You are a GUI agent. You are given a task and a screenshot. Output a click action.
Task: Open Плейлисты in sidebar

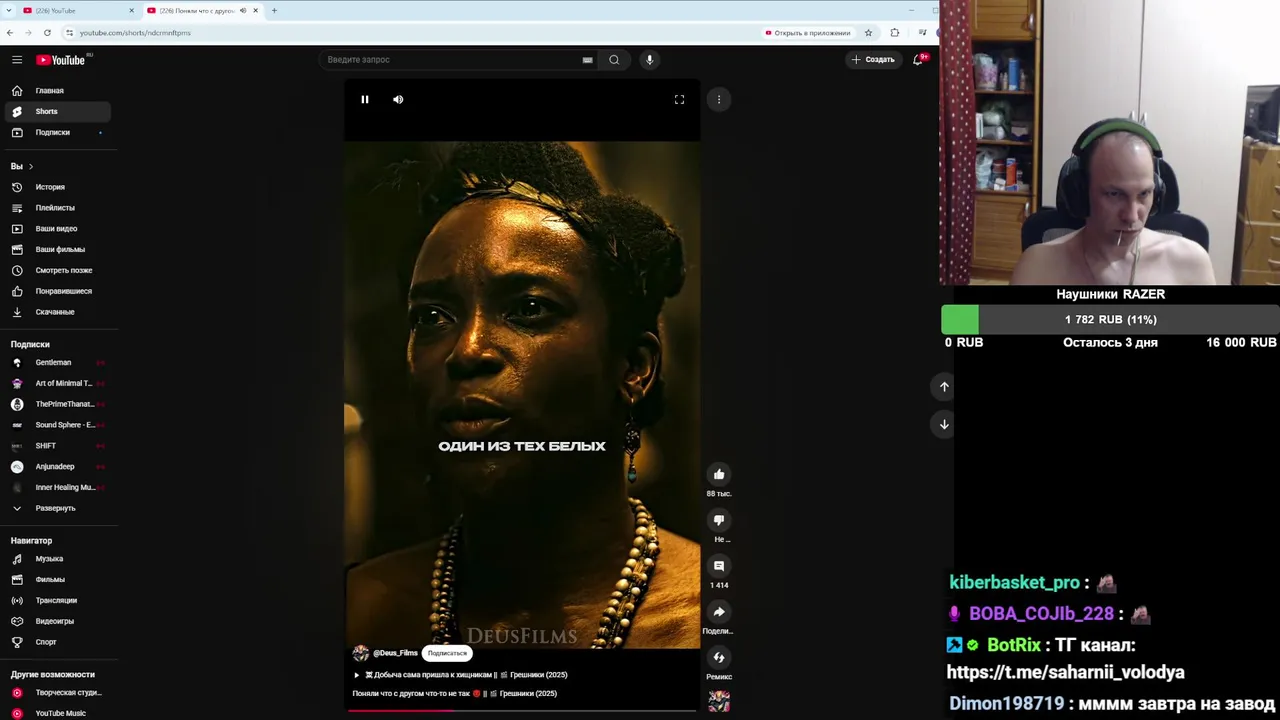point(57,208)
